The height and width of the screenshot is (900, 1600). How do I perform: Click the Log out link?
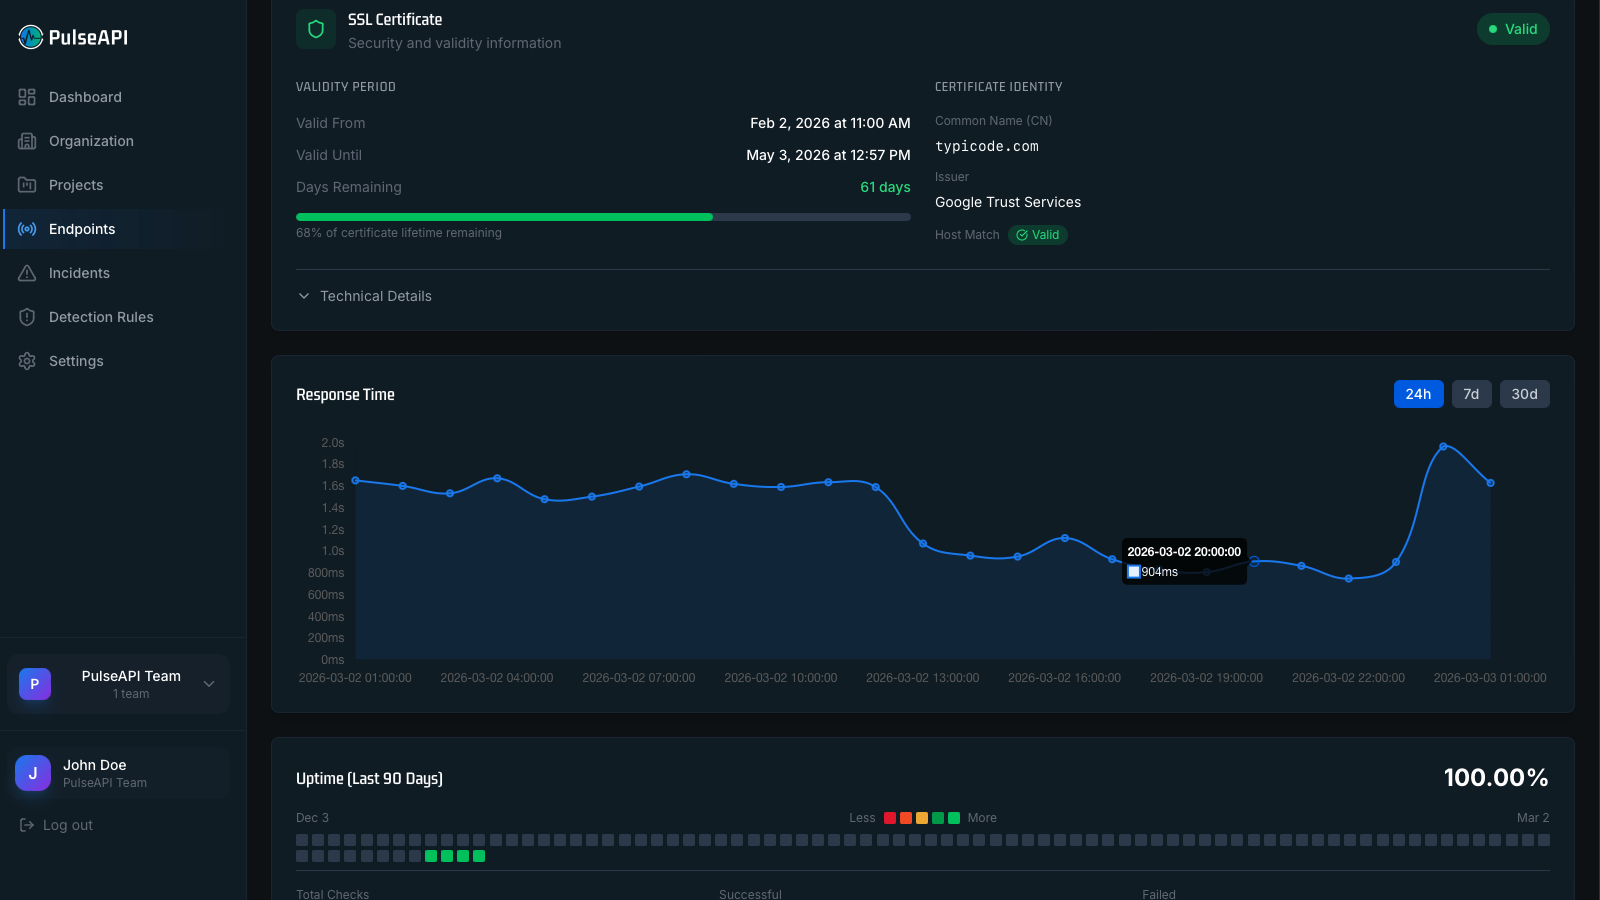[x=55, y=824]
